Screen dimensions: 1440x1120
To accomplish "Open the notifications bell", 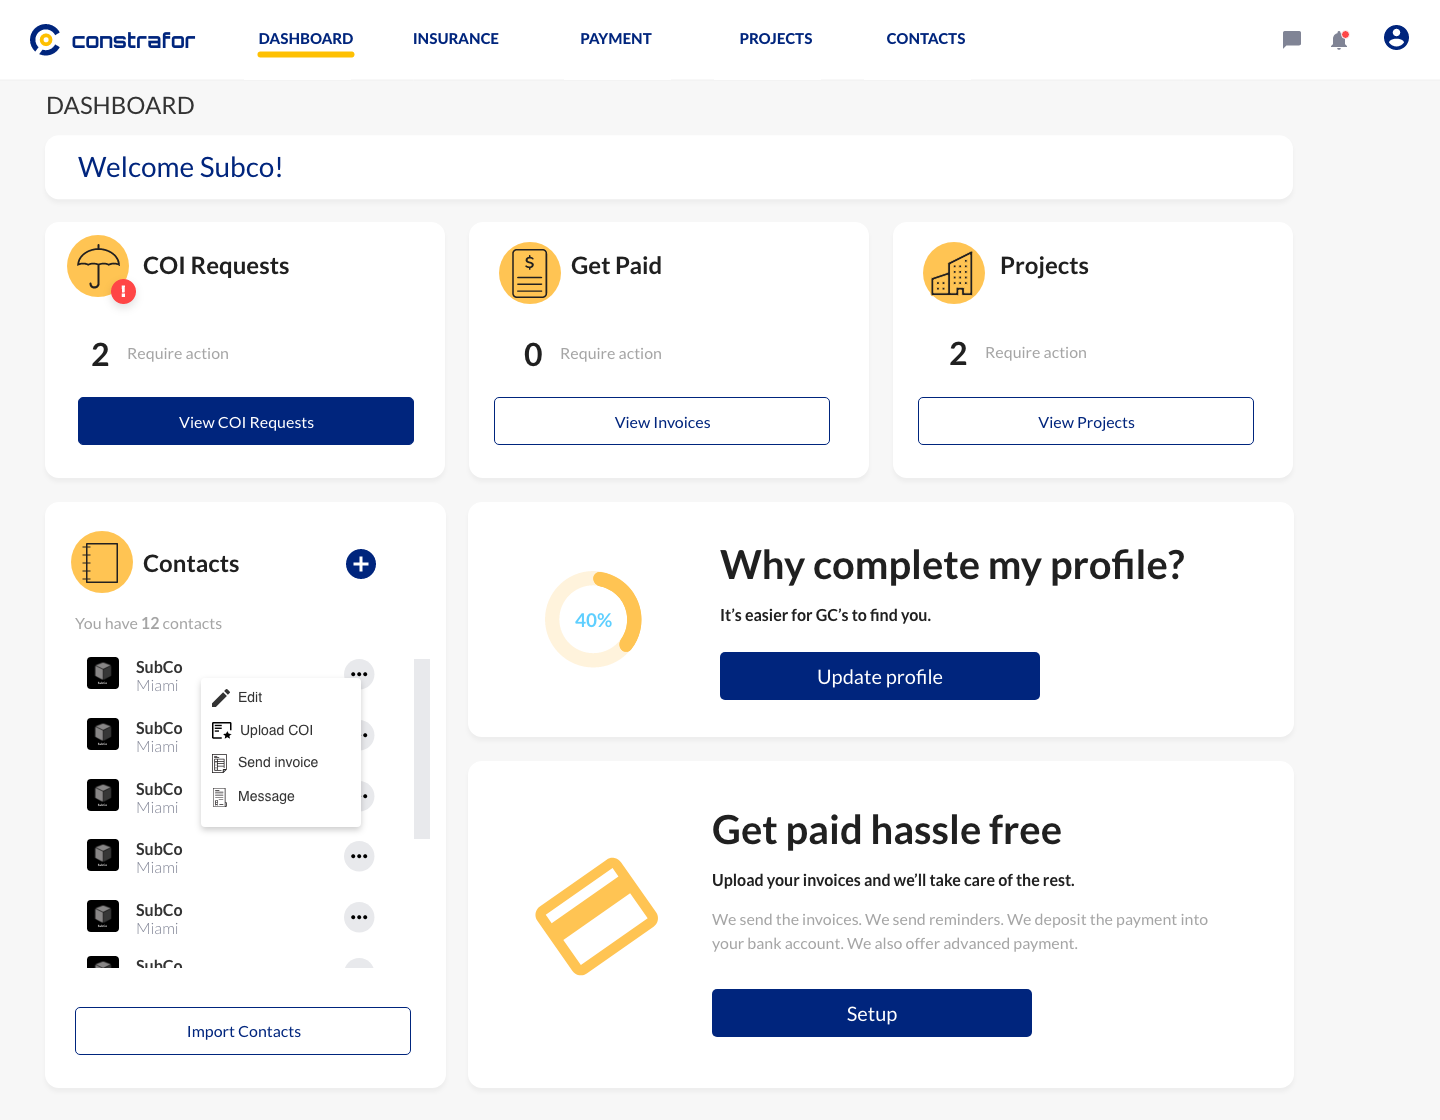I will (x=1339, y=40).
